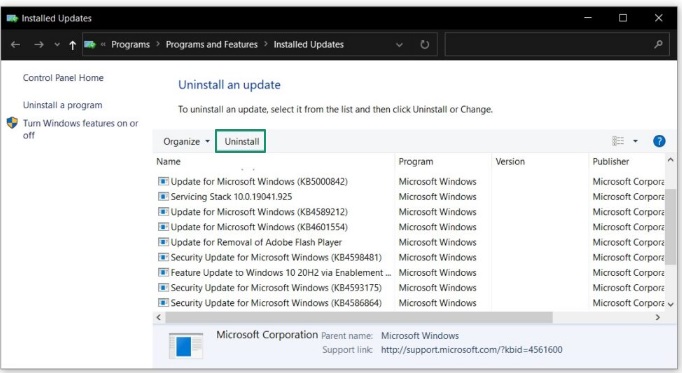
Task: Go back using the back arrow
Action: click(x=15, y=44)
